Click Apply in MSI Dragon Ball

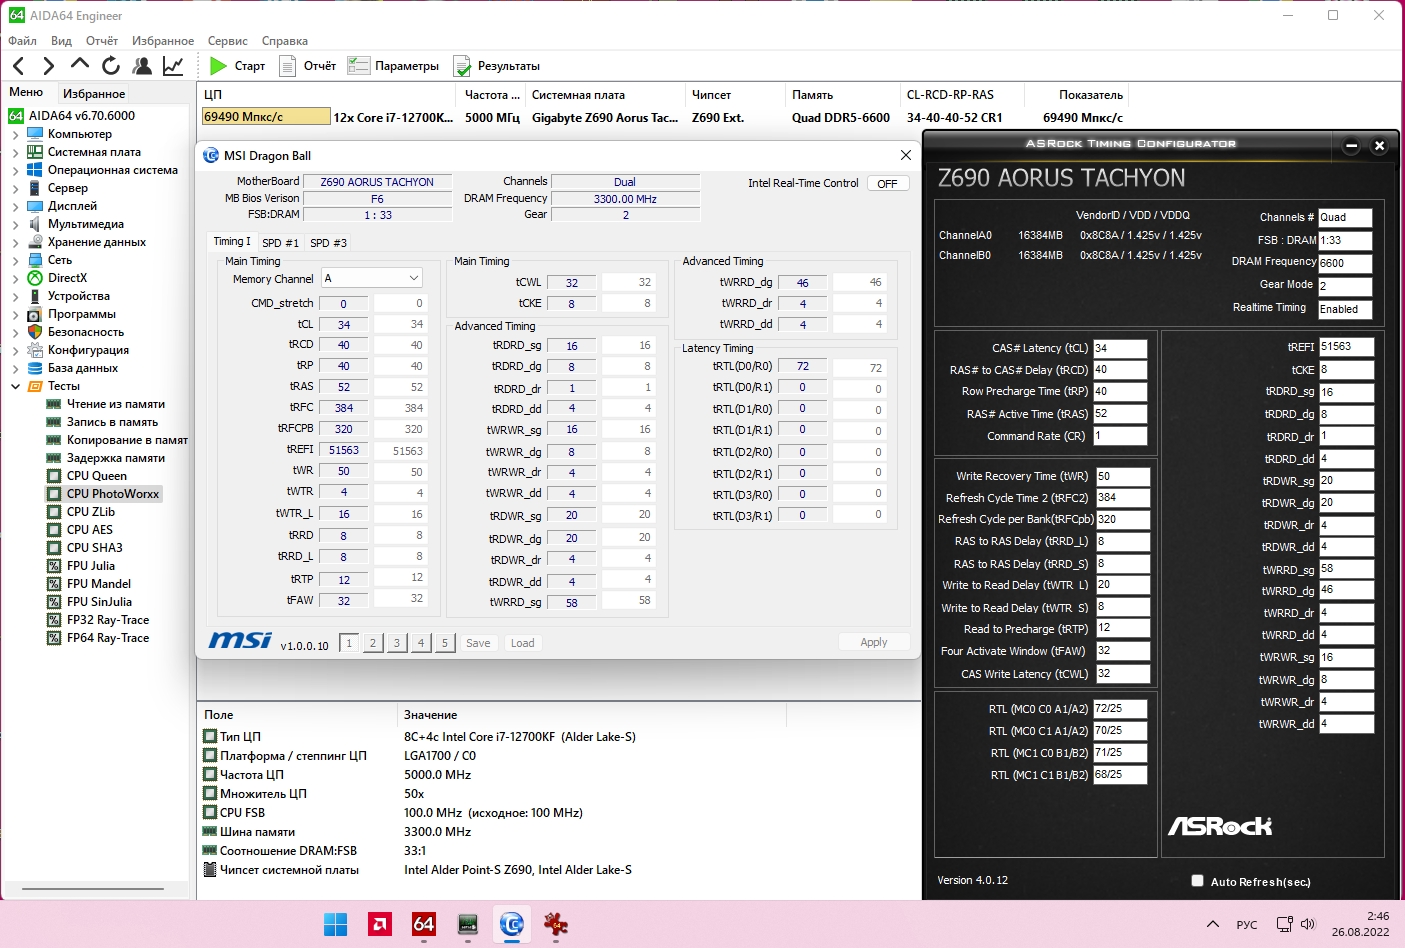click(x=874, y=642)
